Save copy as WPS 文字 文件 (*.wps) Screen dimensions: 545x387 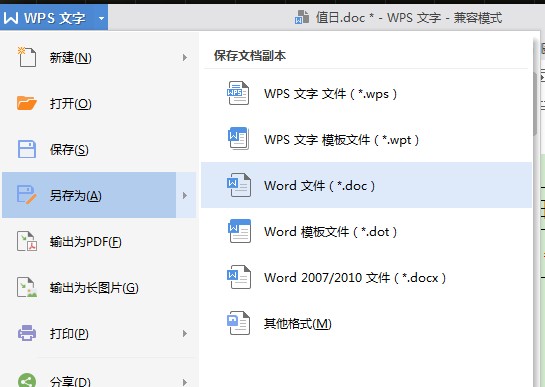(x=366, y=93)
